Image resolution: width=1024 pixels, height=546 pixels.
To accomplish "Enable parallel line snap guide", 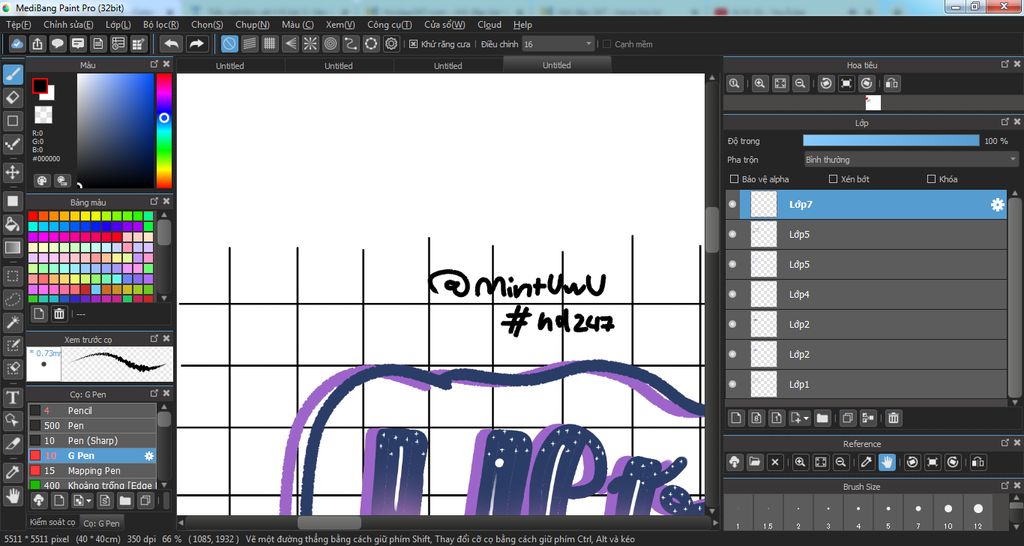I will [x=249, y=44].
